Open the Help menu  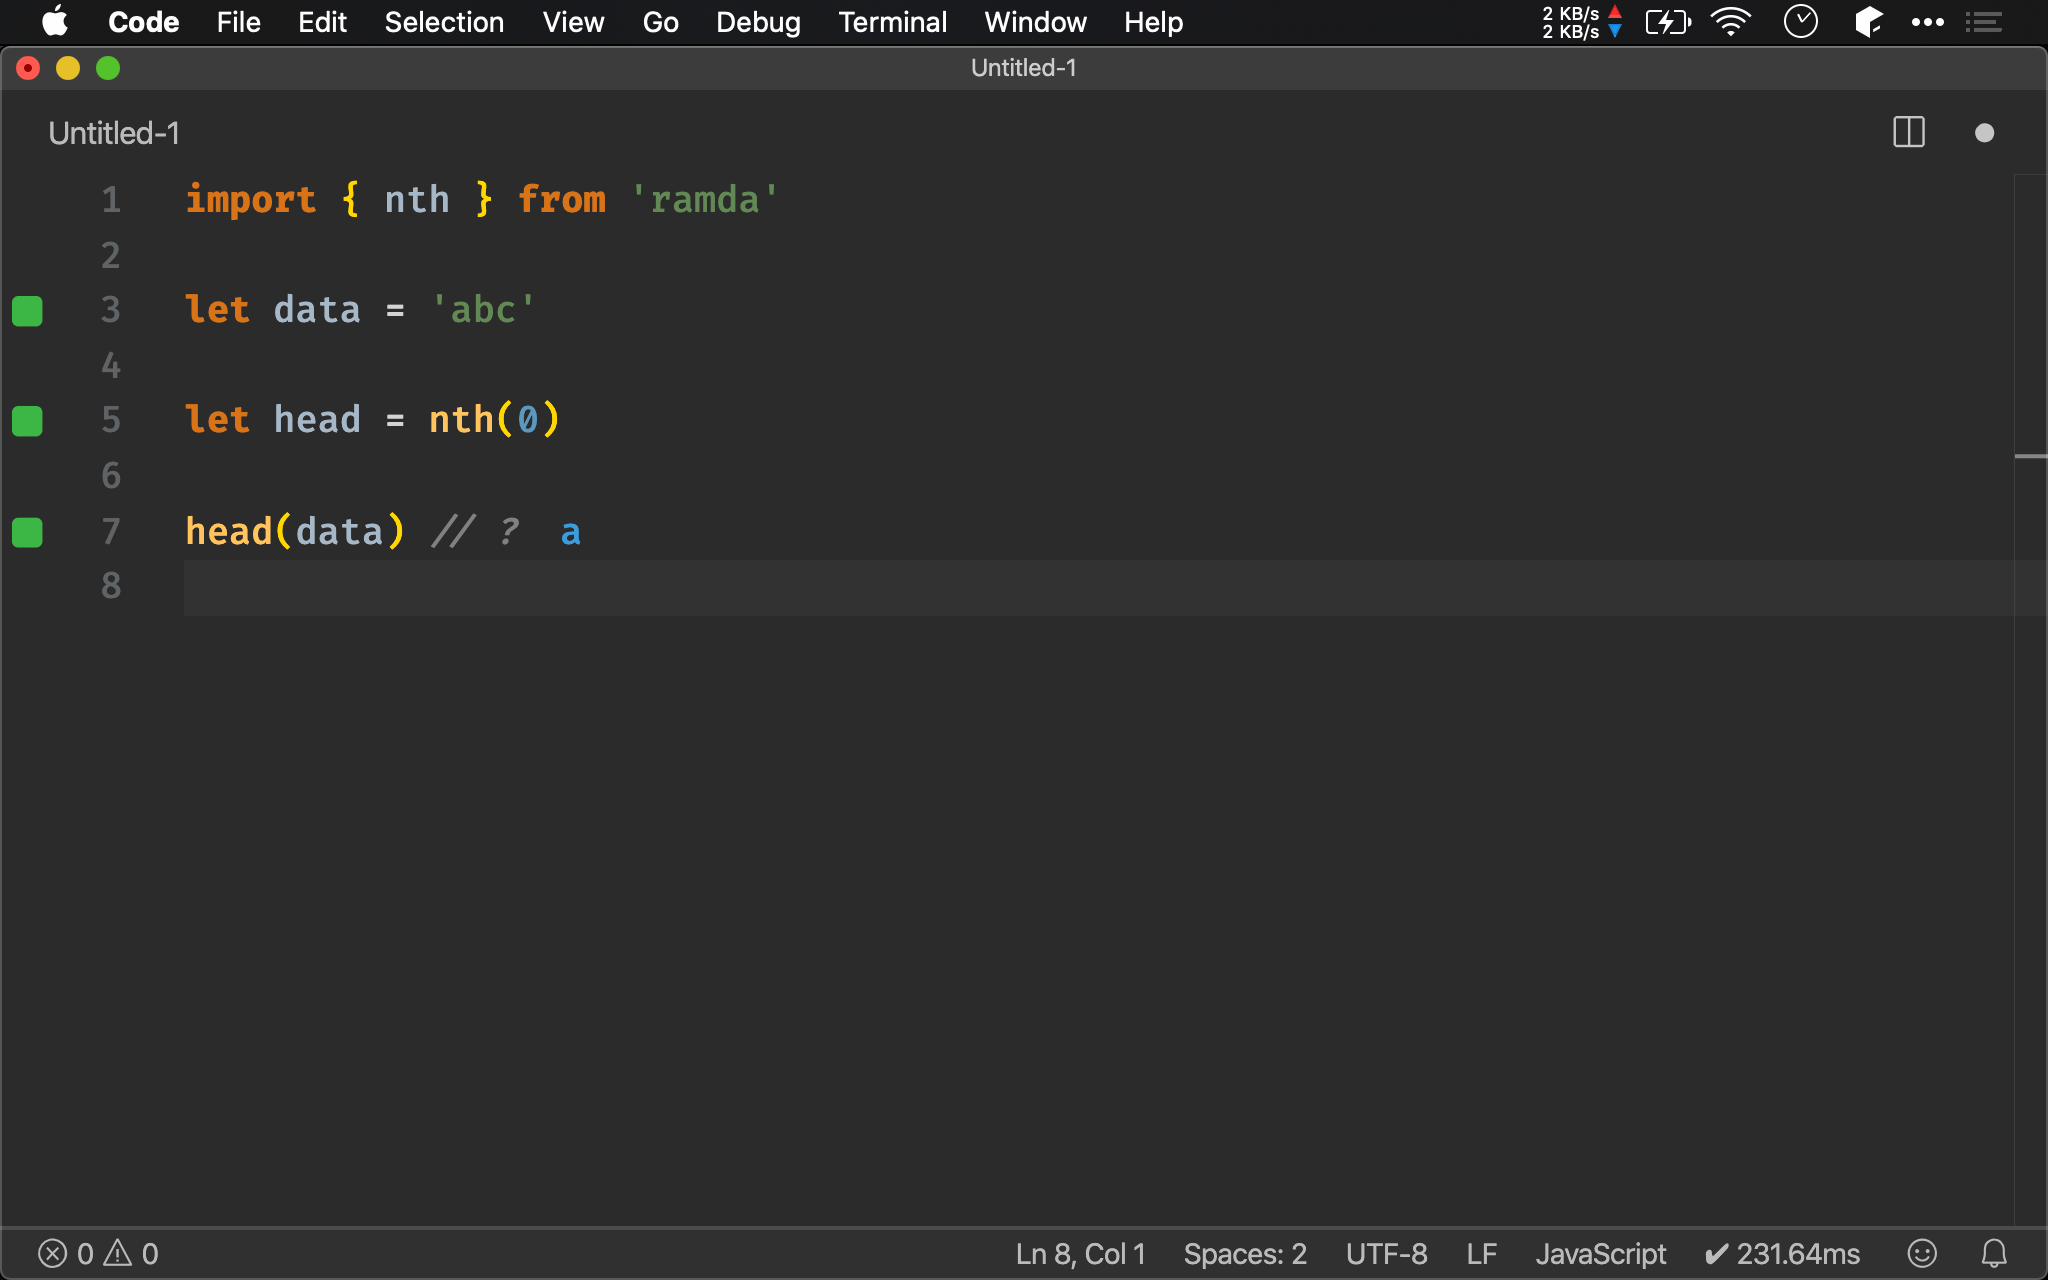tap(1153, 22)
